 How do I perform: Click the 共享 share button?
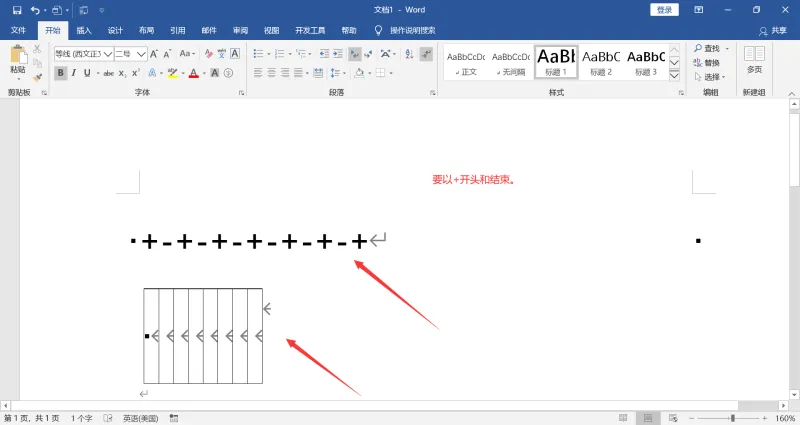[773, 31]
